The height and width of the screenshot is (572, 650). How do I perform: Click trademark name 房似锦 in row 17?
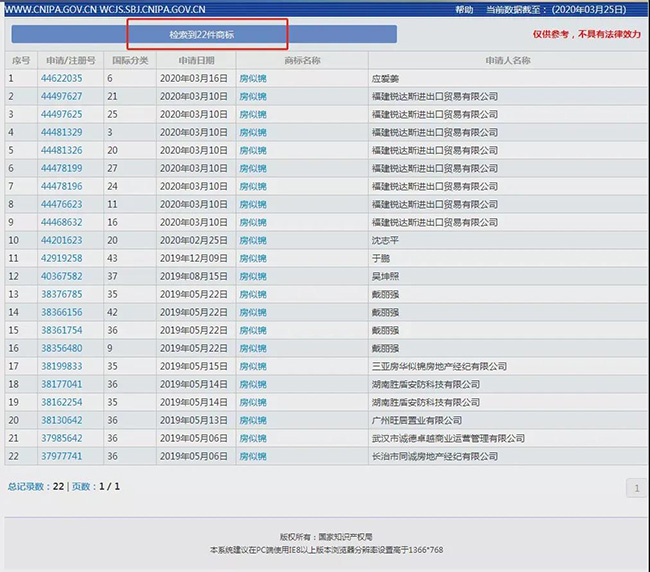click(253, 366)
